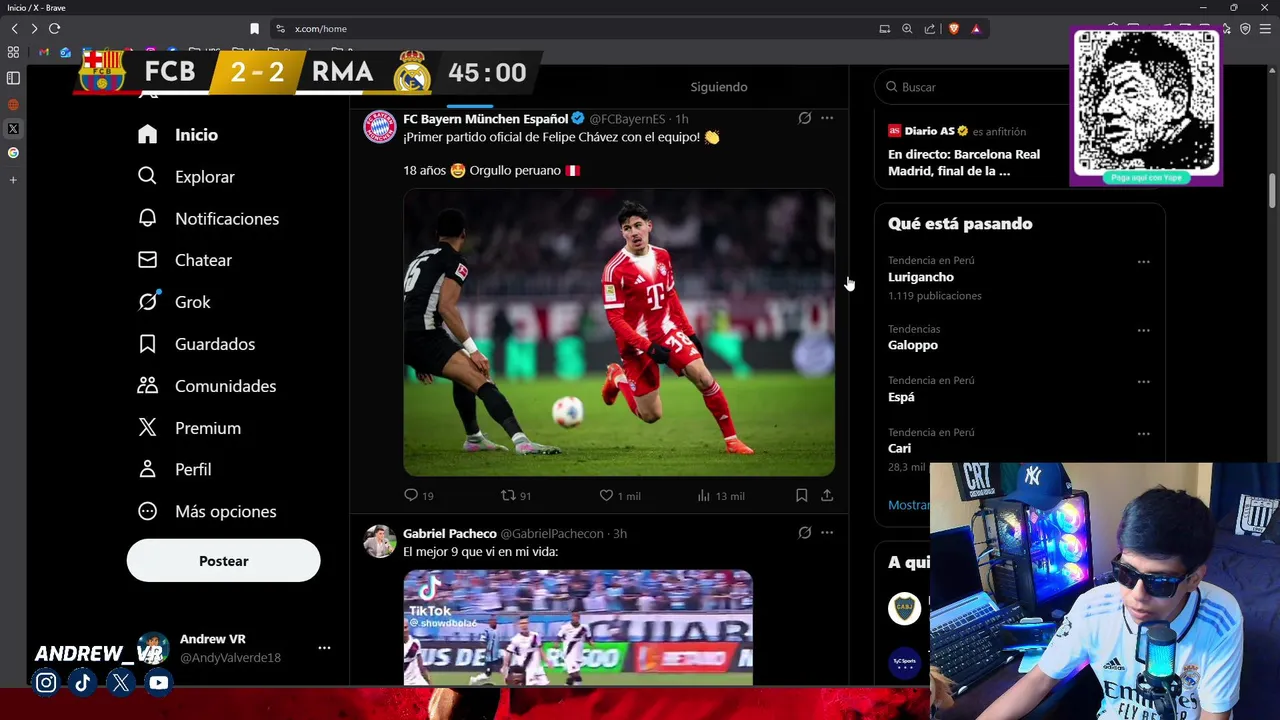1280x720 pixels.
Task: Open Gabriel Pacheco profile avatar
Action: coord(380,541)
